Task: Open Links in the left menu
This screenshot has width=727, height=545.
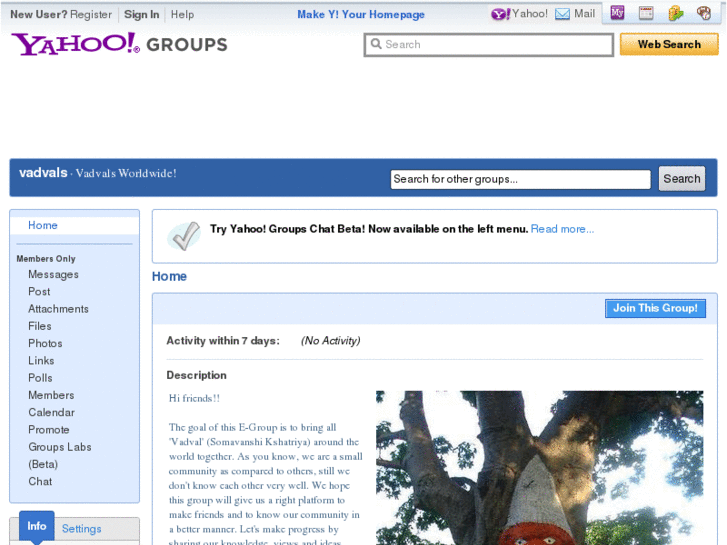Action: click(x=41, y=360)
